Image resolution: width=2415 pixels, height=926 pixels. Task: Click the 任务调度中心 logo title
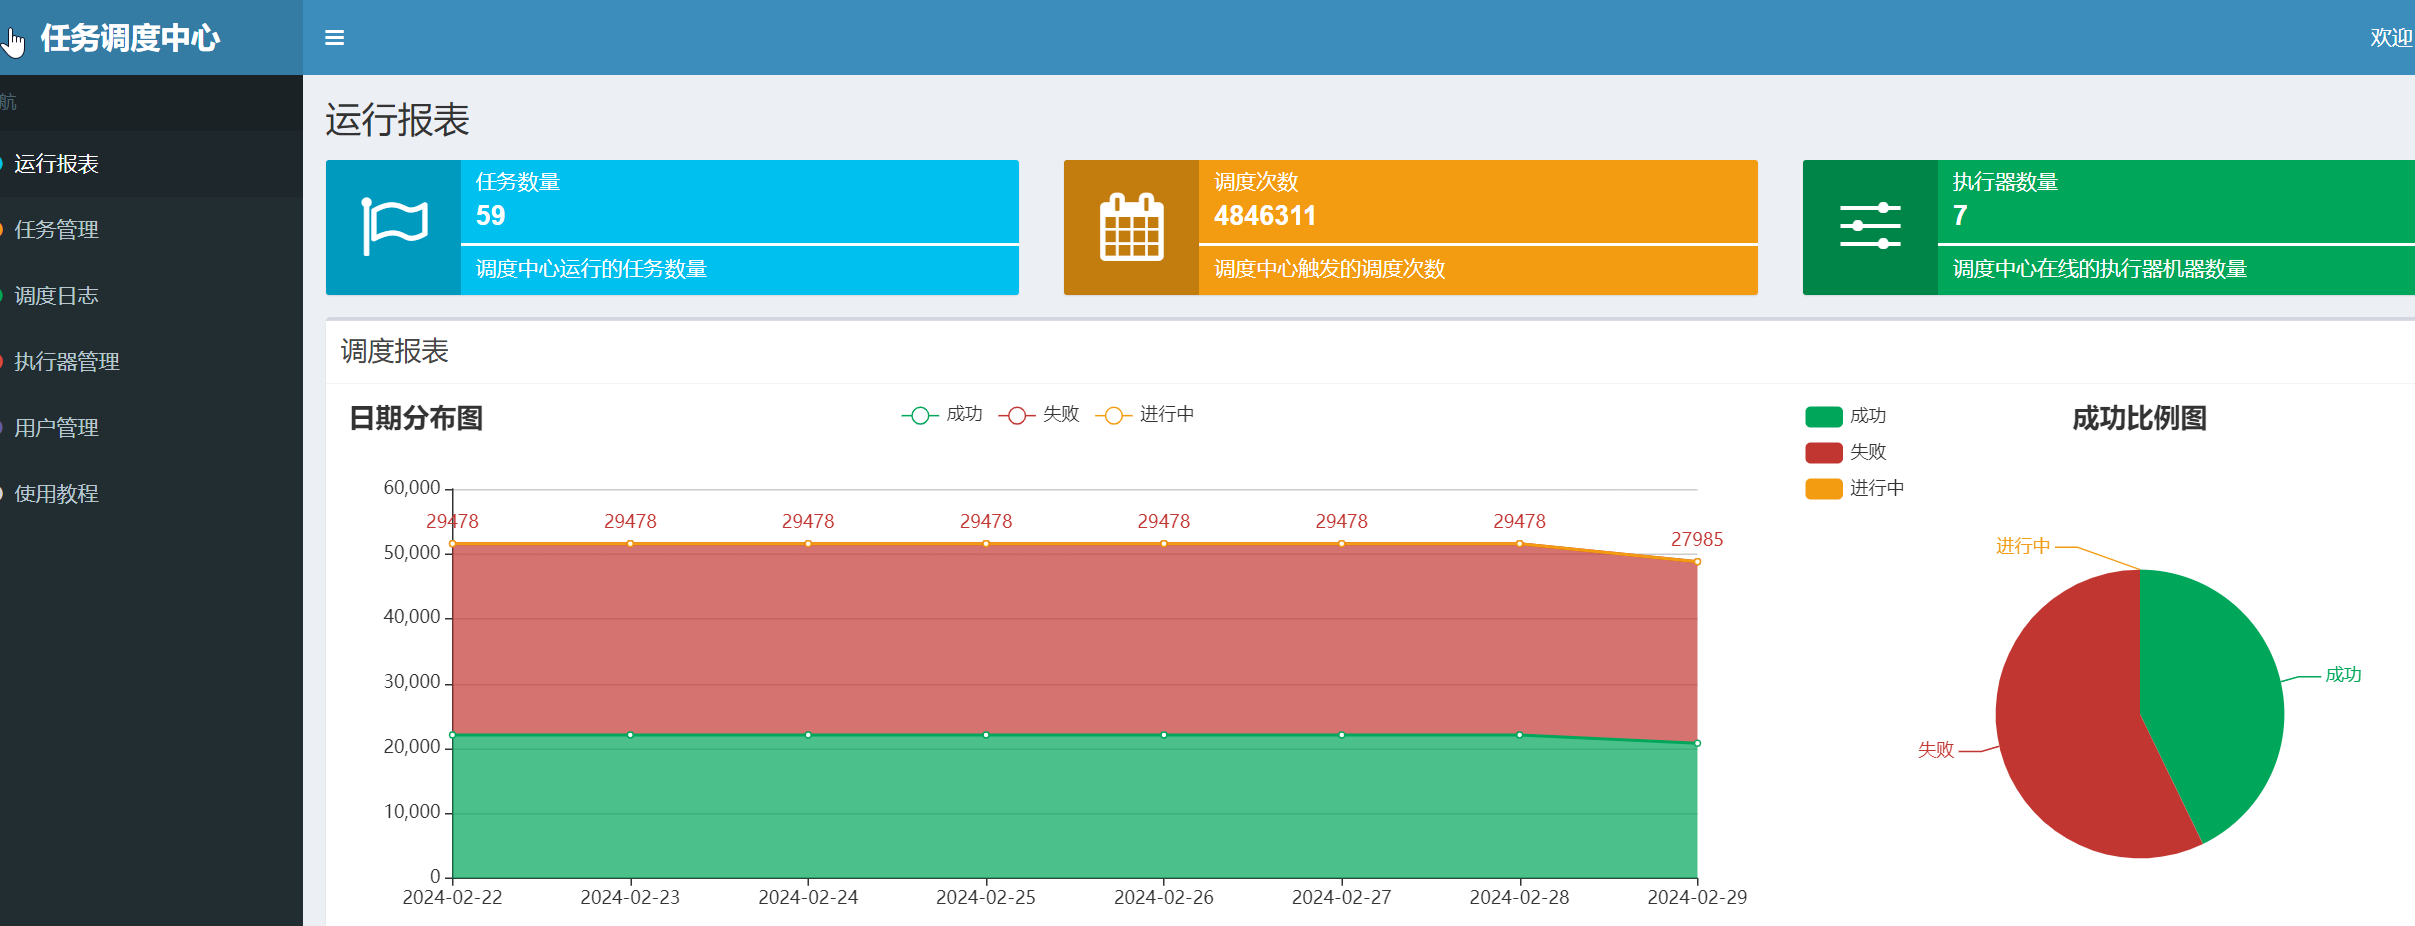pos(130,38)
